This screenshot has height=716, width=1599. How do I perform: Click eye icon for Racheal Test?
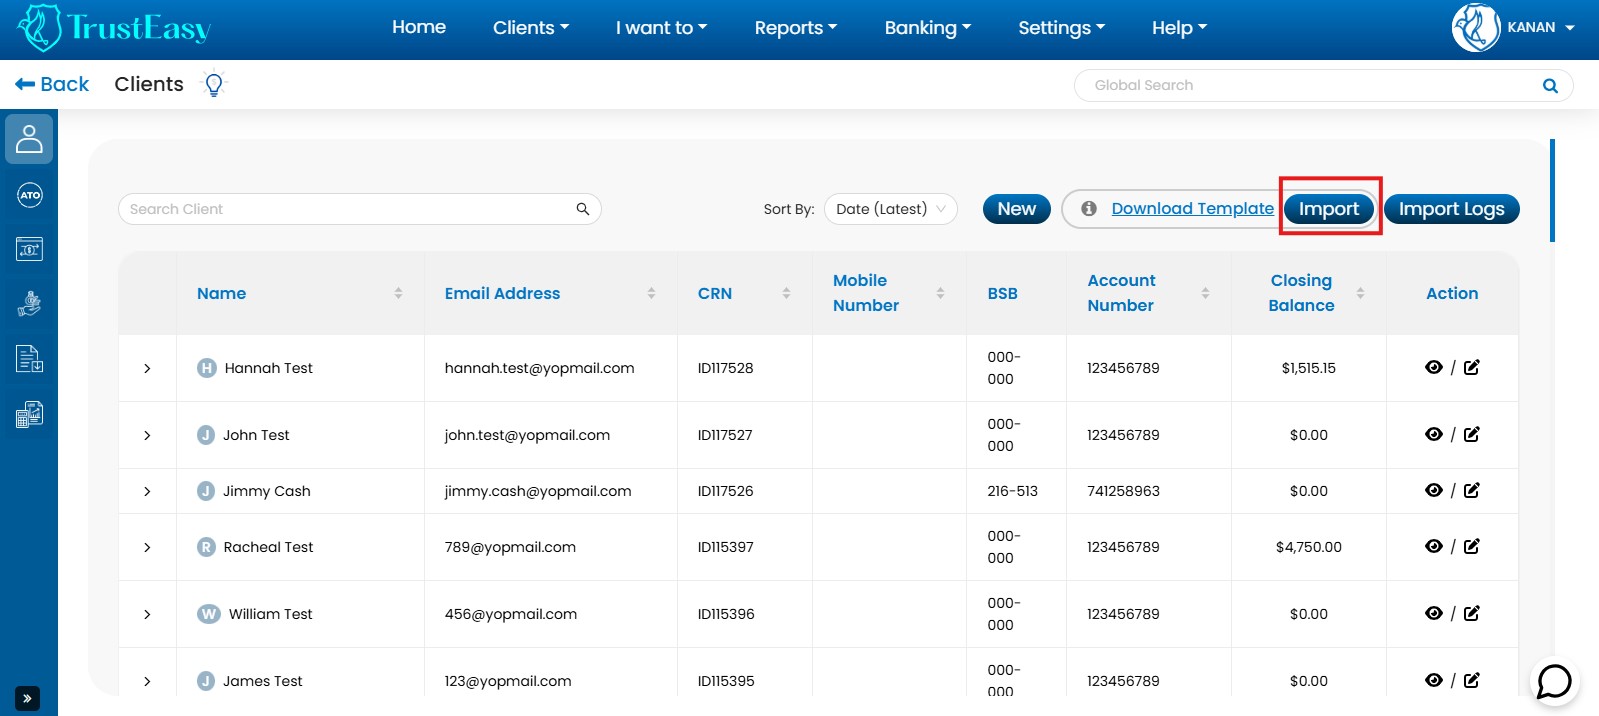pos(1433,546)
